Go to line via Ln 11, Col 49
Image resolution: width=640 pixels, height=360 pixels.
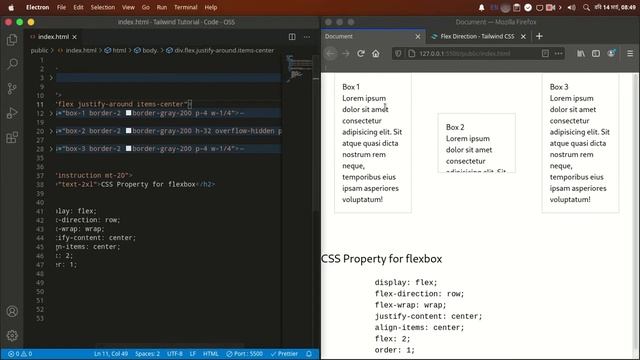(x=111, y=354)
